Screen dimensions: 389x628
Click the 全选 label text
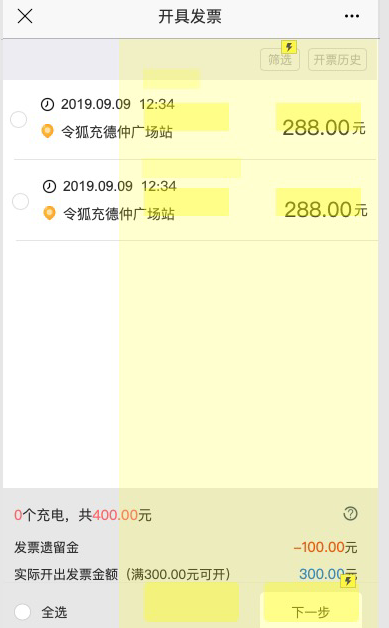point(54,612)
